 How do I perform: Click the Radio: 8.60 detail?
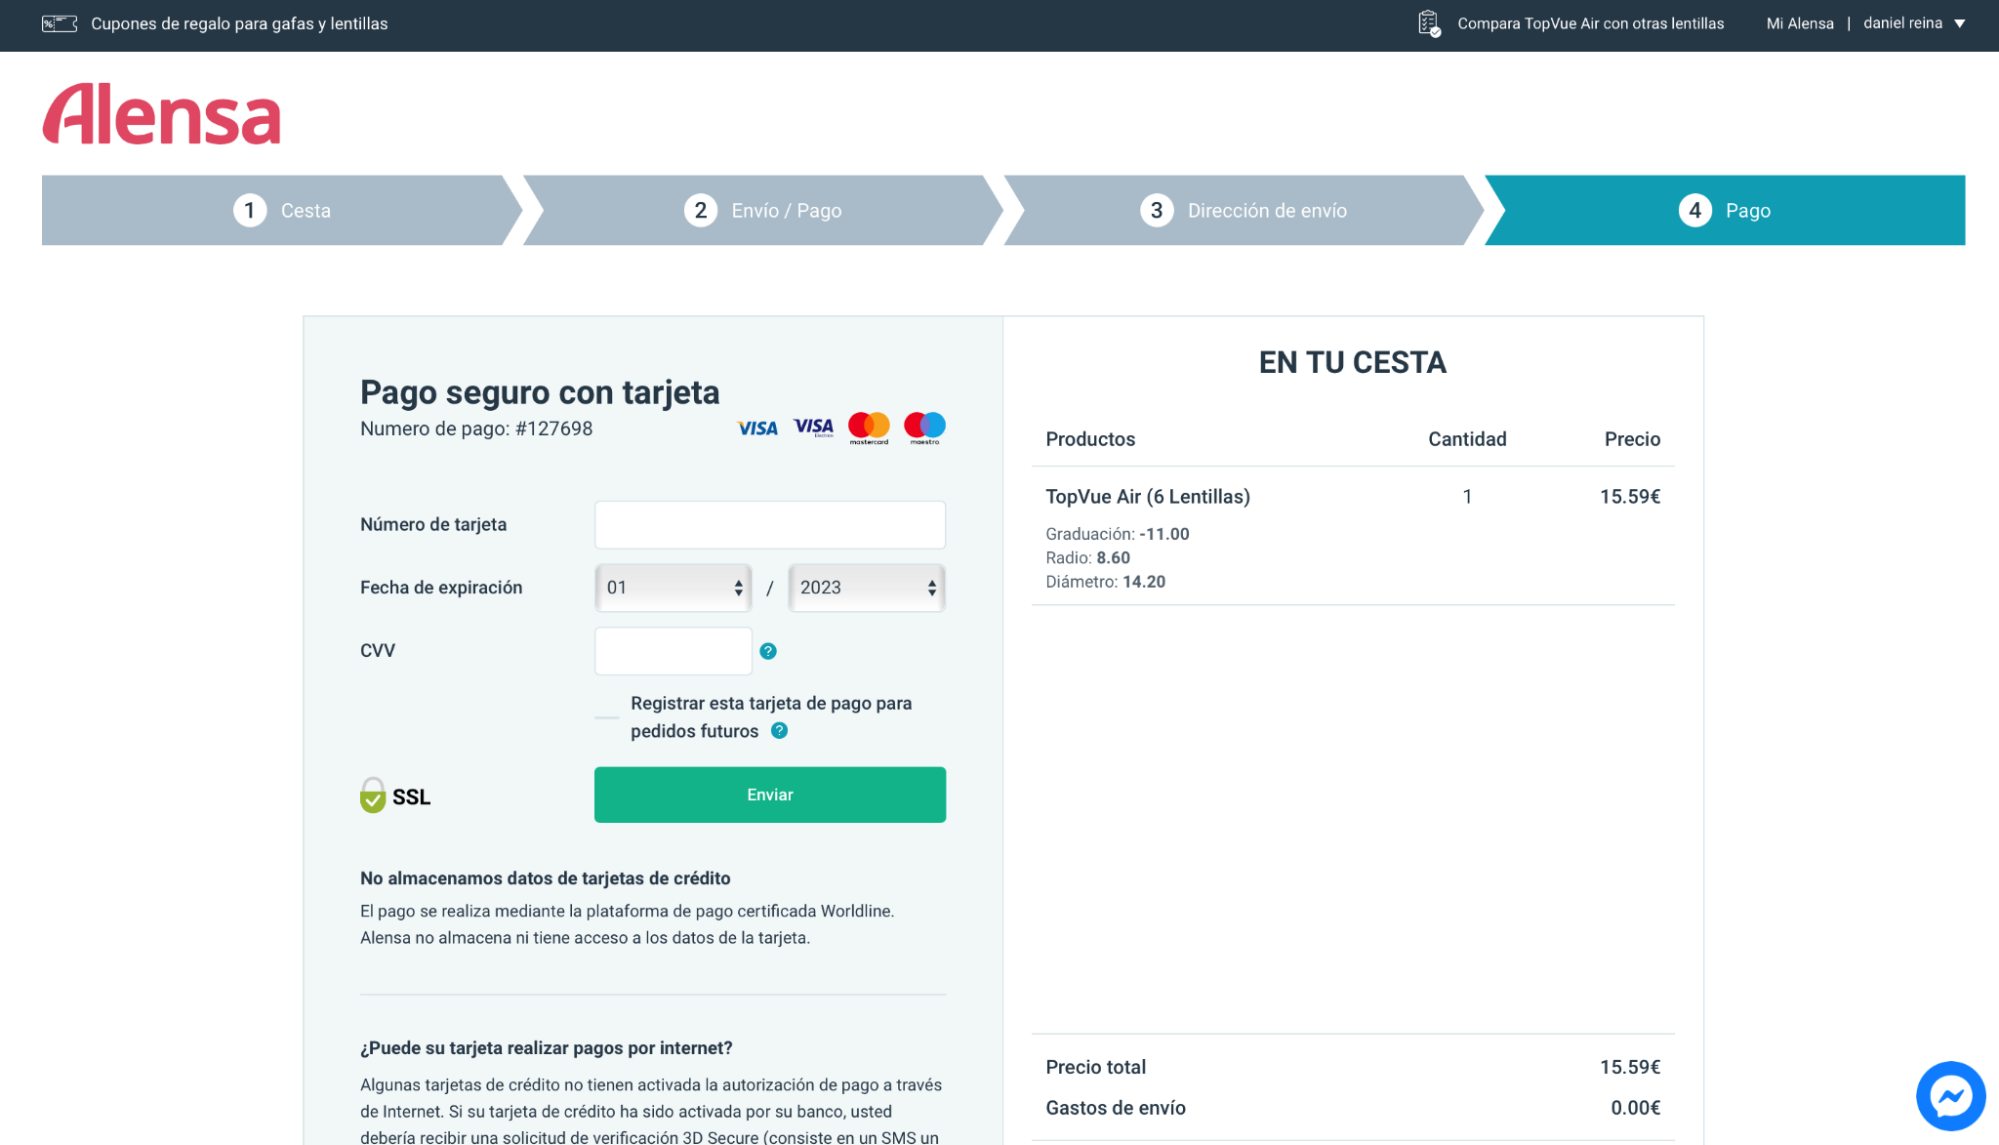click(x=1088, y=558)
